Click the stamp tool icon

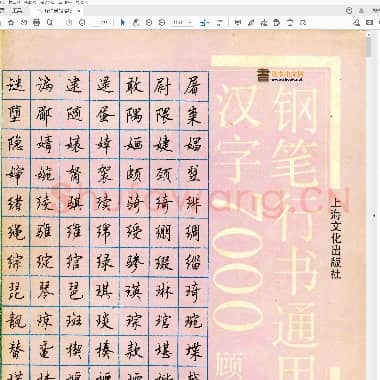(x=277, y=23)
